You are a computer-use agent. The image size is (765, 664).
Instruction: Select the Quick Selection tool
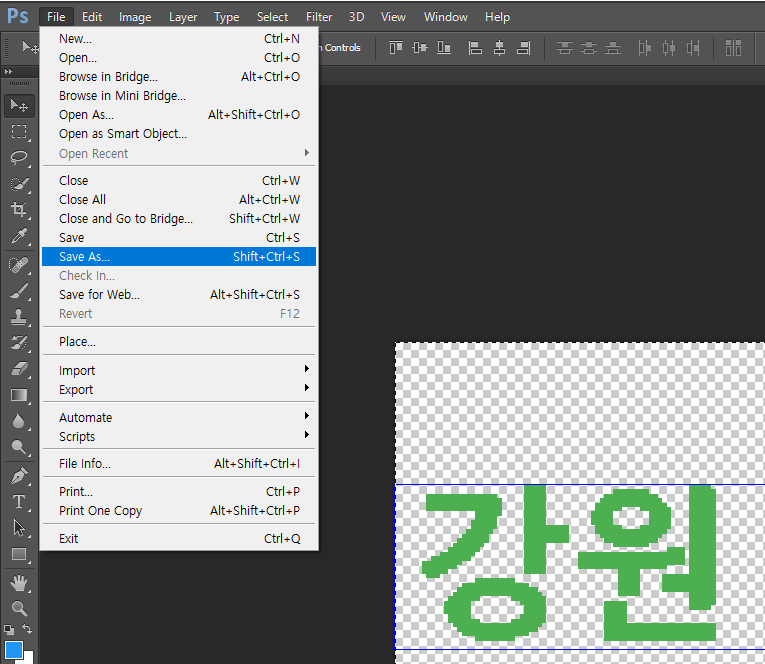[19, 184]
